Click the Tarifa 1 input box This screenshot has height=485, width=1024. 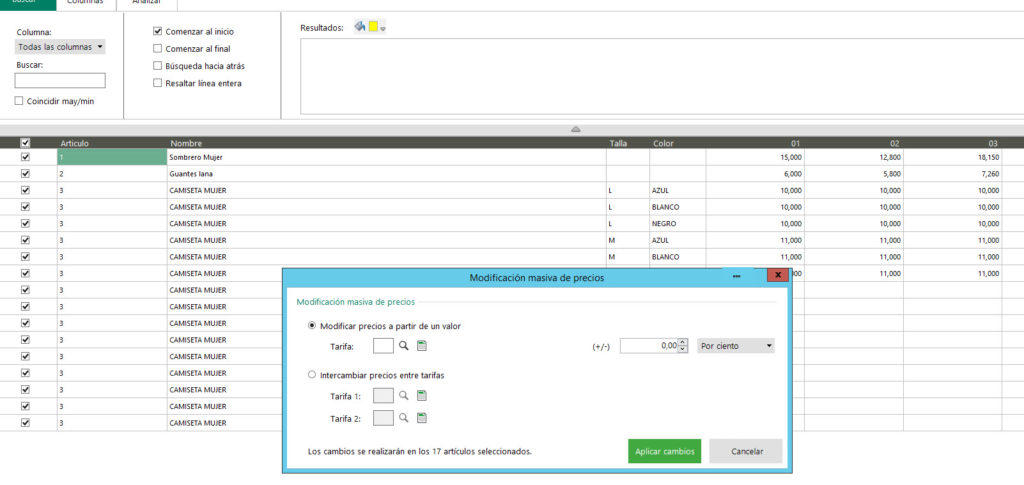(x=383, y=396)
